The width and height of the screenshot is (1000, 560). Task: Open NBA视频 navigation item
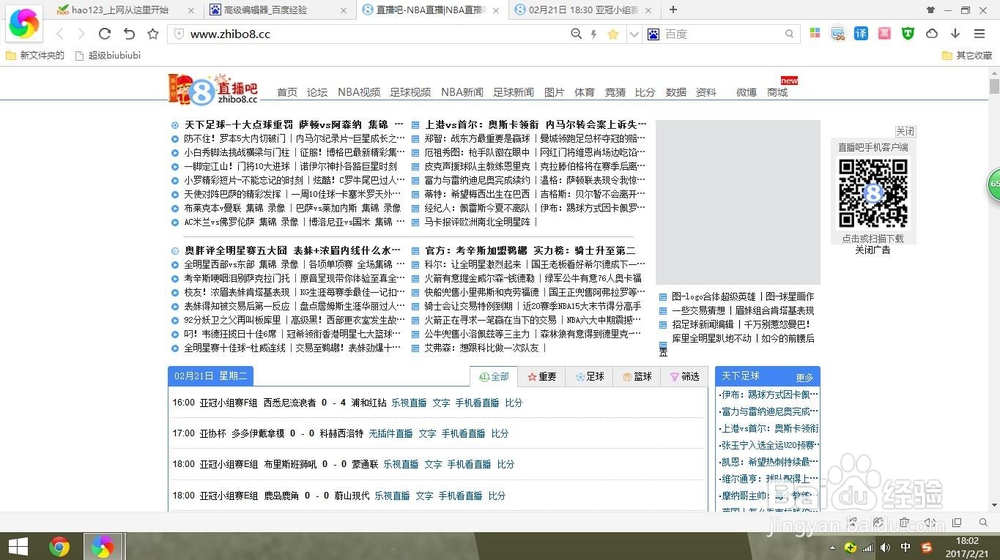point(359,92)
